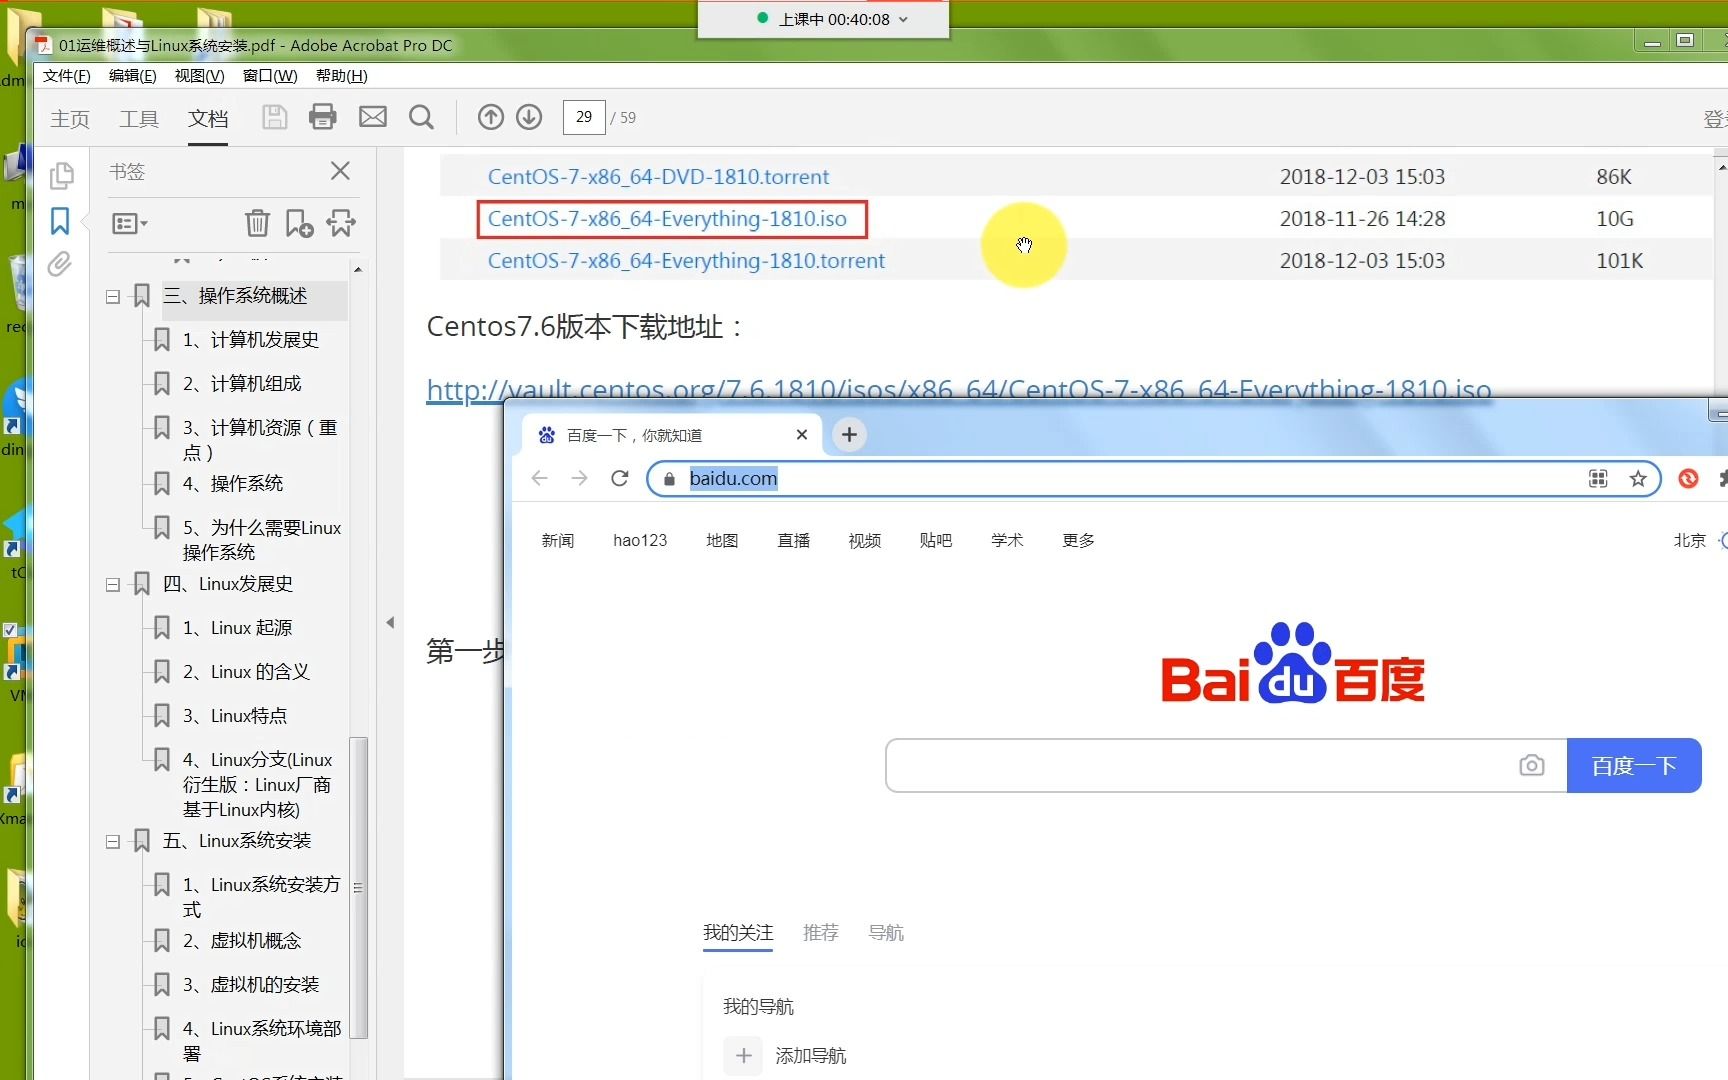Image resolution: width=1728 pixels, height=1080 pixels.
Task: Open the 新闻 link on Baidu
Action: point(558,540)
